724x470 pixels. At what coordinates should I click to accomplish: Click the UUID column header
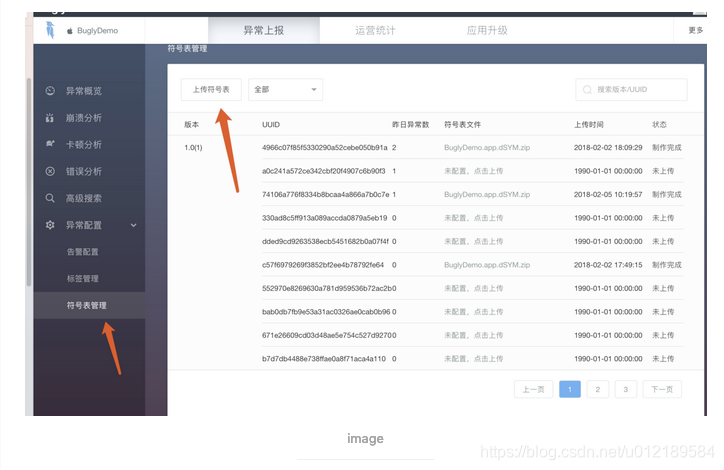(271, 125)
